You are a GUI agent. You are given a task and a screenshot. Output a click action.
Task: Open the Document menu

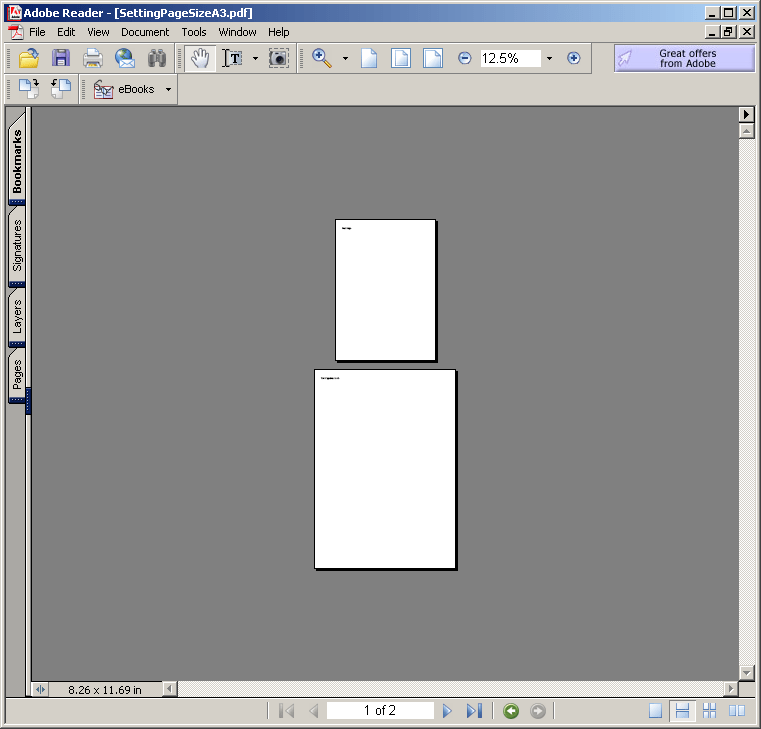[x=145, y=32]
